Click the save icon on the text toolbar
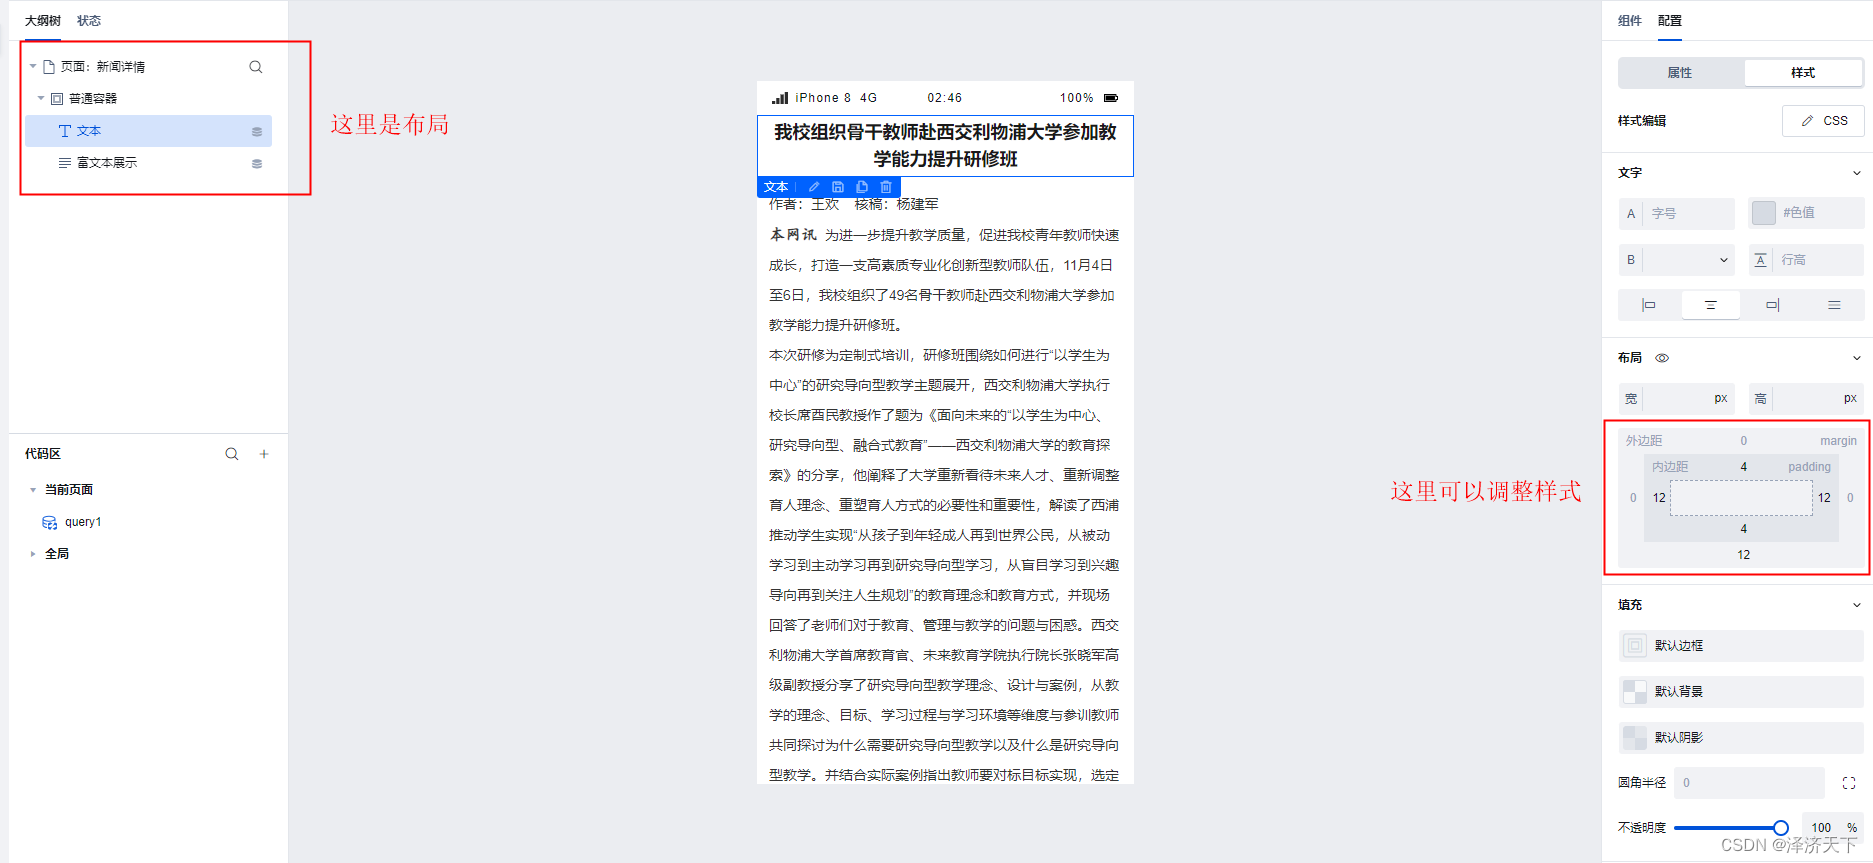 click(x=838, y=187)
